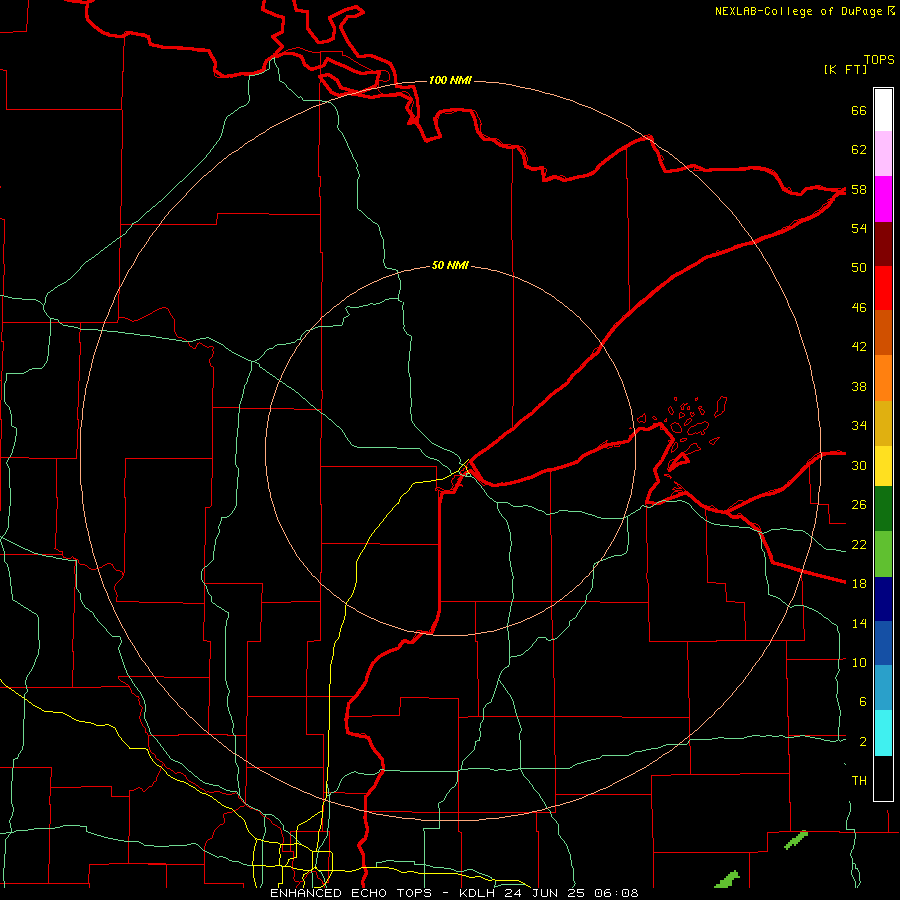The image size is (900, 900).
Task: Click the lower green echo at the bottom edge
Action: [x=727, y=879]
